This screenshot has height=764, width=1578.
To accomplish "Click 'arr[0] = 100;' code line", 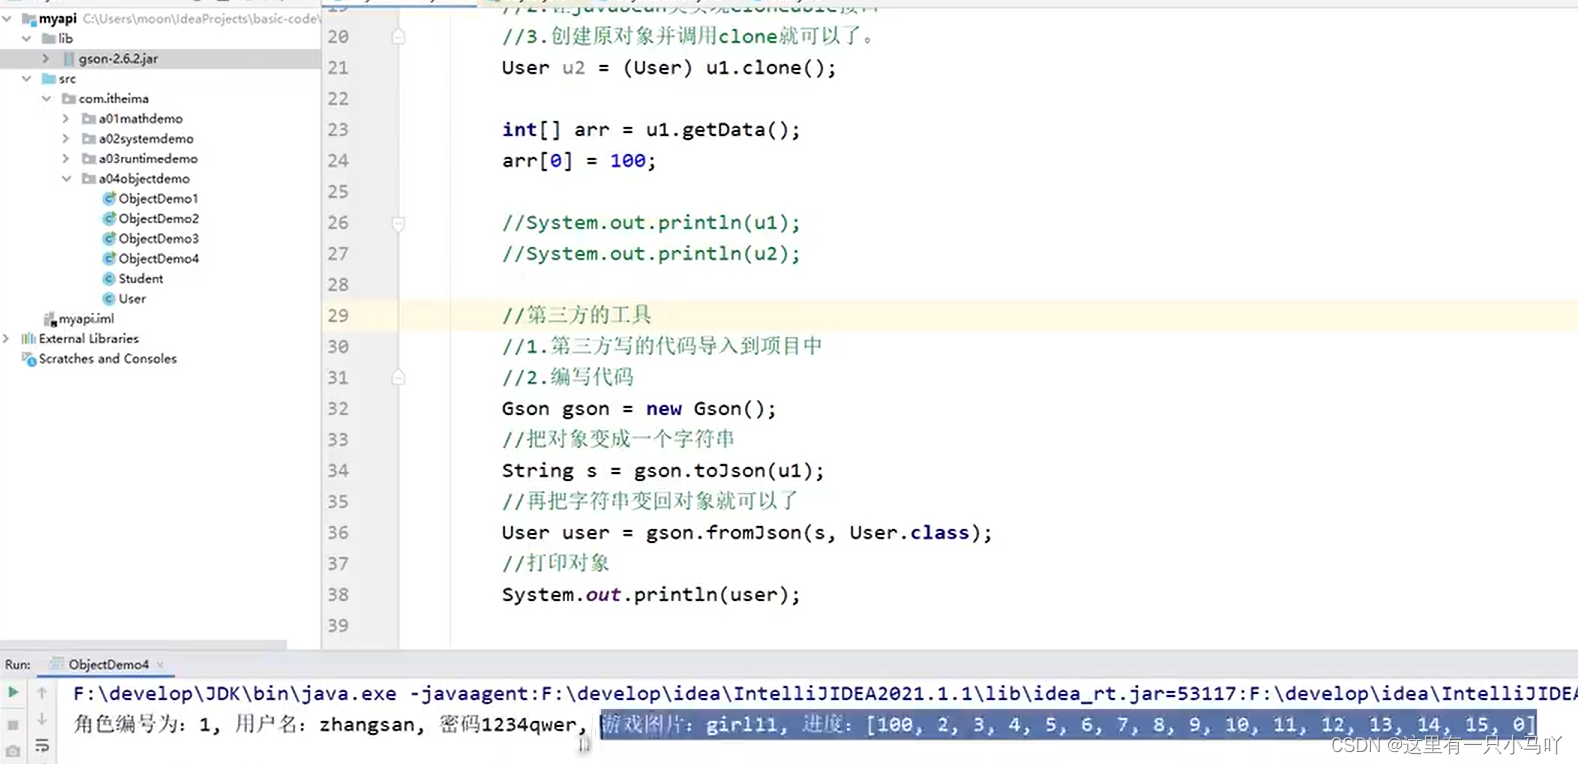I will click(579, 160).
